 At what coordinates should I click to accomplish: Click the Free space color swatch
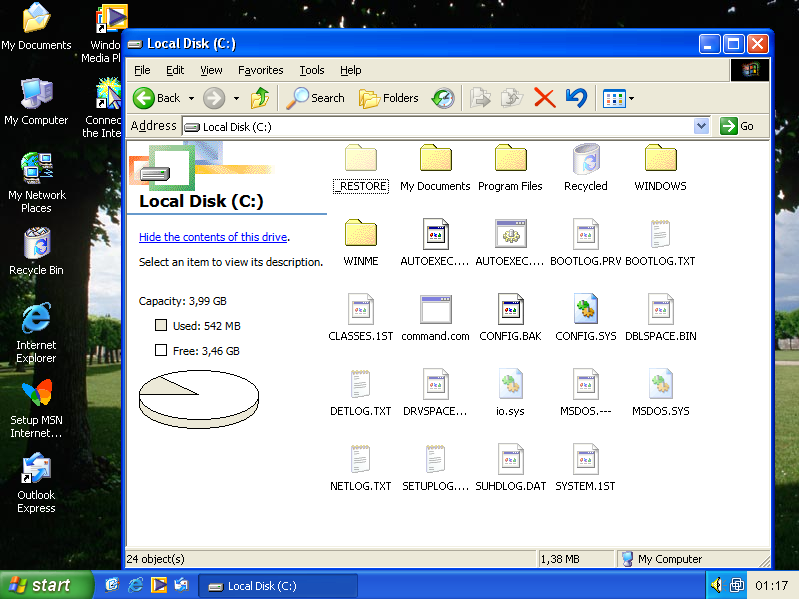coord(161,350)
